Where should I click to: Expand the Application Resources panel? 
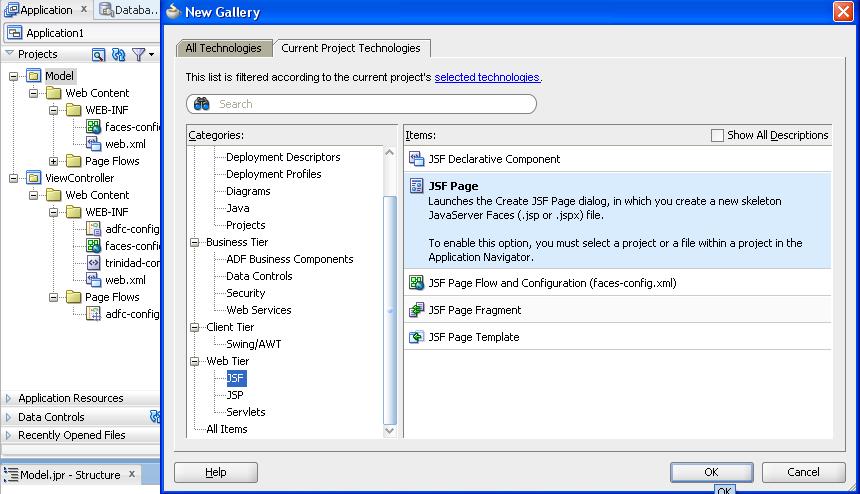(x=9, y=398)
